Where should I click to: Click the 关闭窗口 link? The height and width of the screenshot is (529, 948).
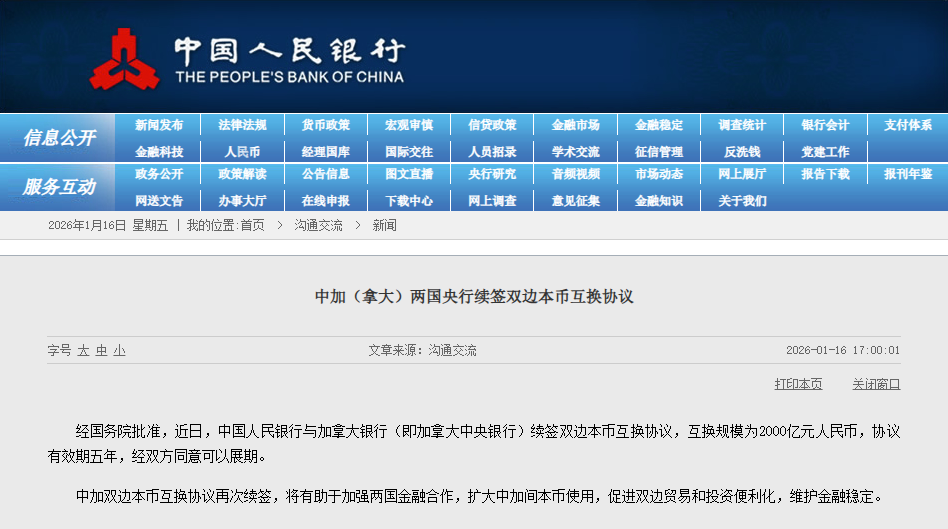coord(876,384)
